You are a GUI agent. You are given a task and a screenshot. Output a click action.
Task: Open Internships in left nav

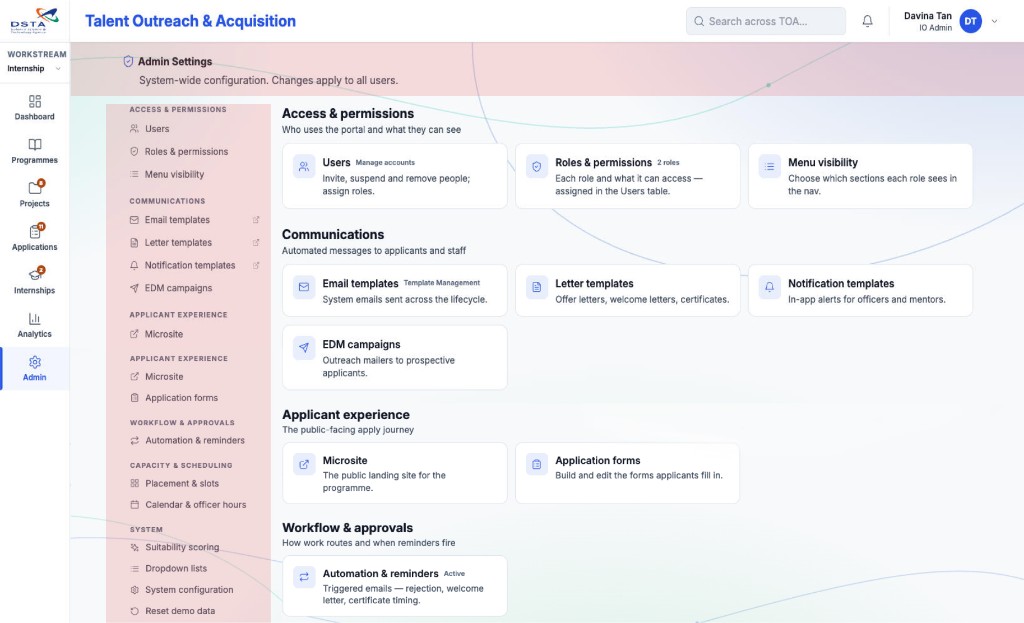(x=35, y=281)
